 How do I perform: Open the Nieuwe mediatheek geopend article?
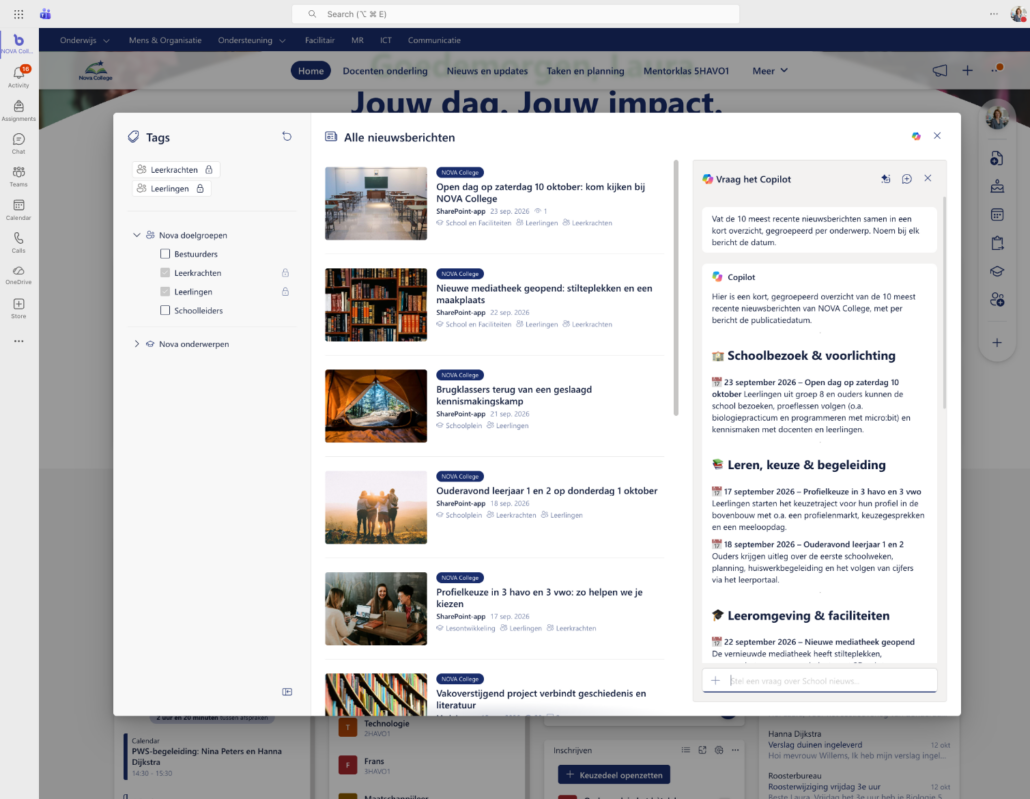[x=544, y=294]
